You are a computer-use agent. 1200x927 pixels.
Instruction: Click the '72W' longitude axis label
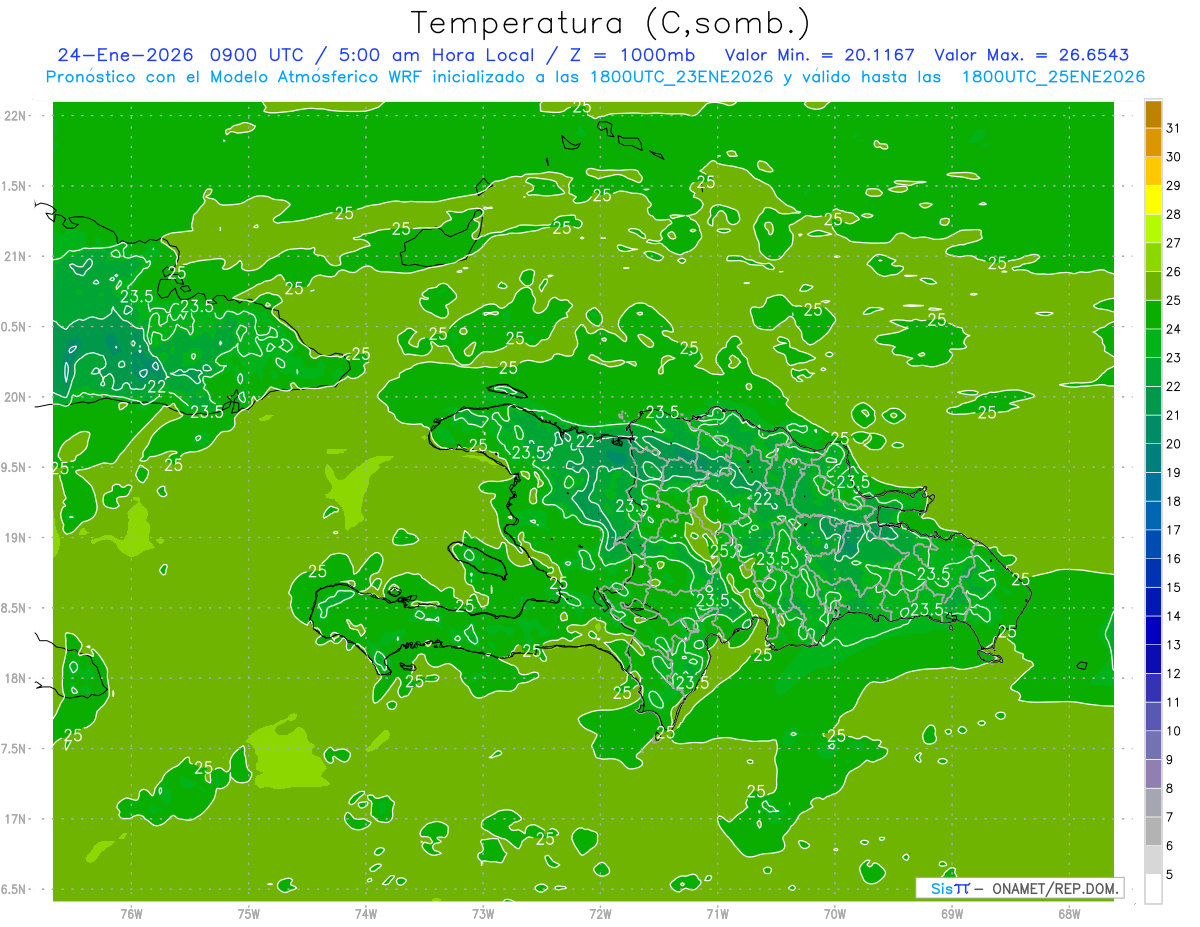tap(600, 913)
